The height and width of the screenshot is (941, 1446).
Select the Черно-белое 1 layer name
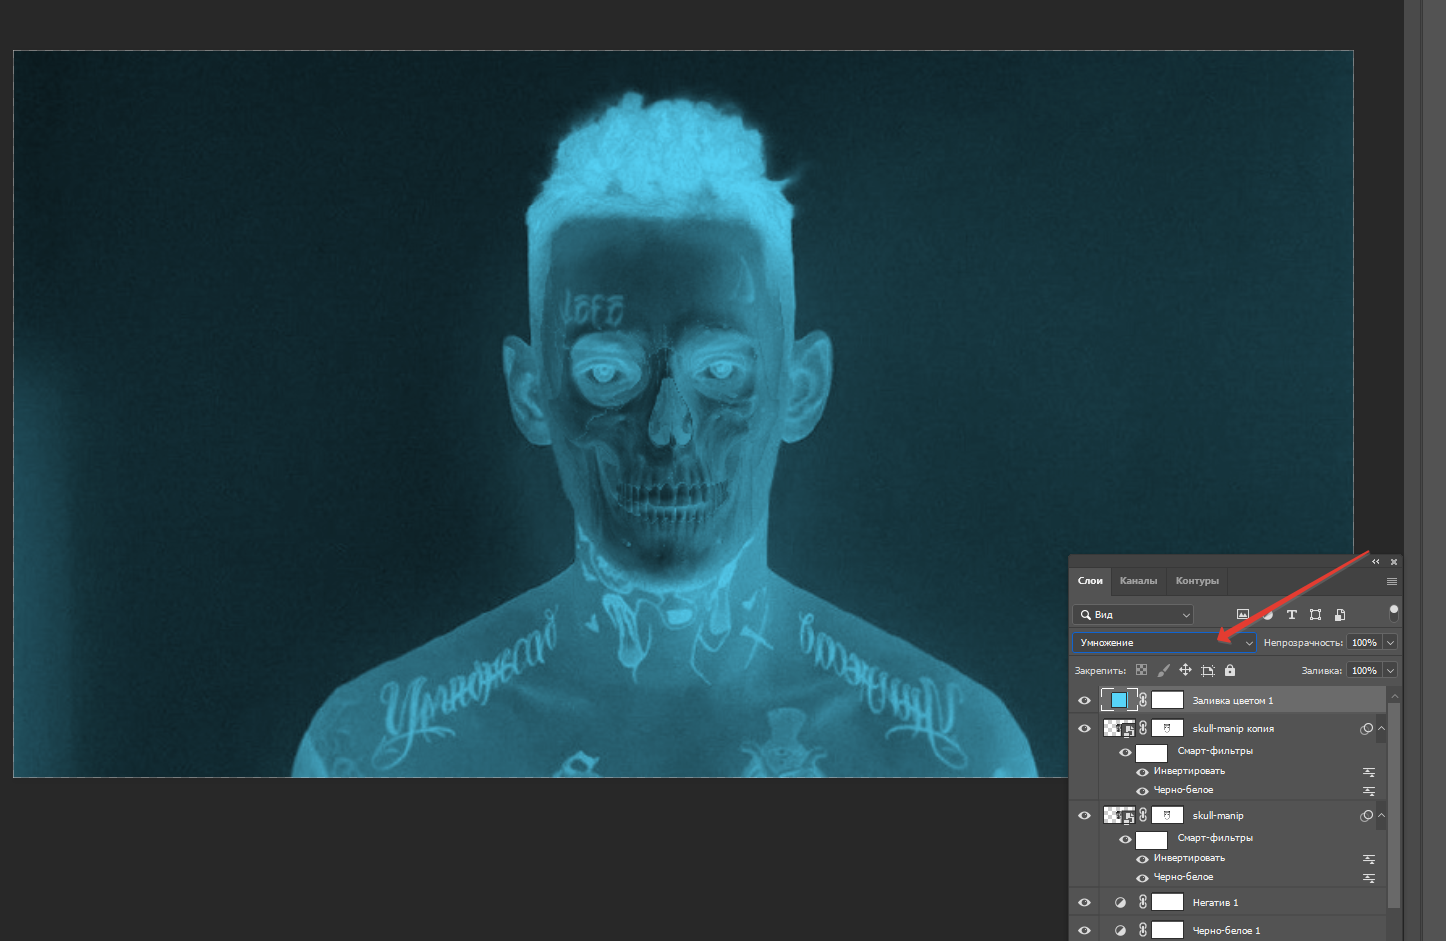1226,931
